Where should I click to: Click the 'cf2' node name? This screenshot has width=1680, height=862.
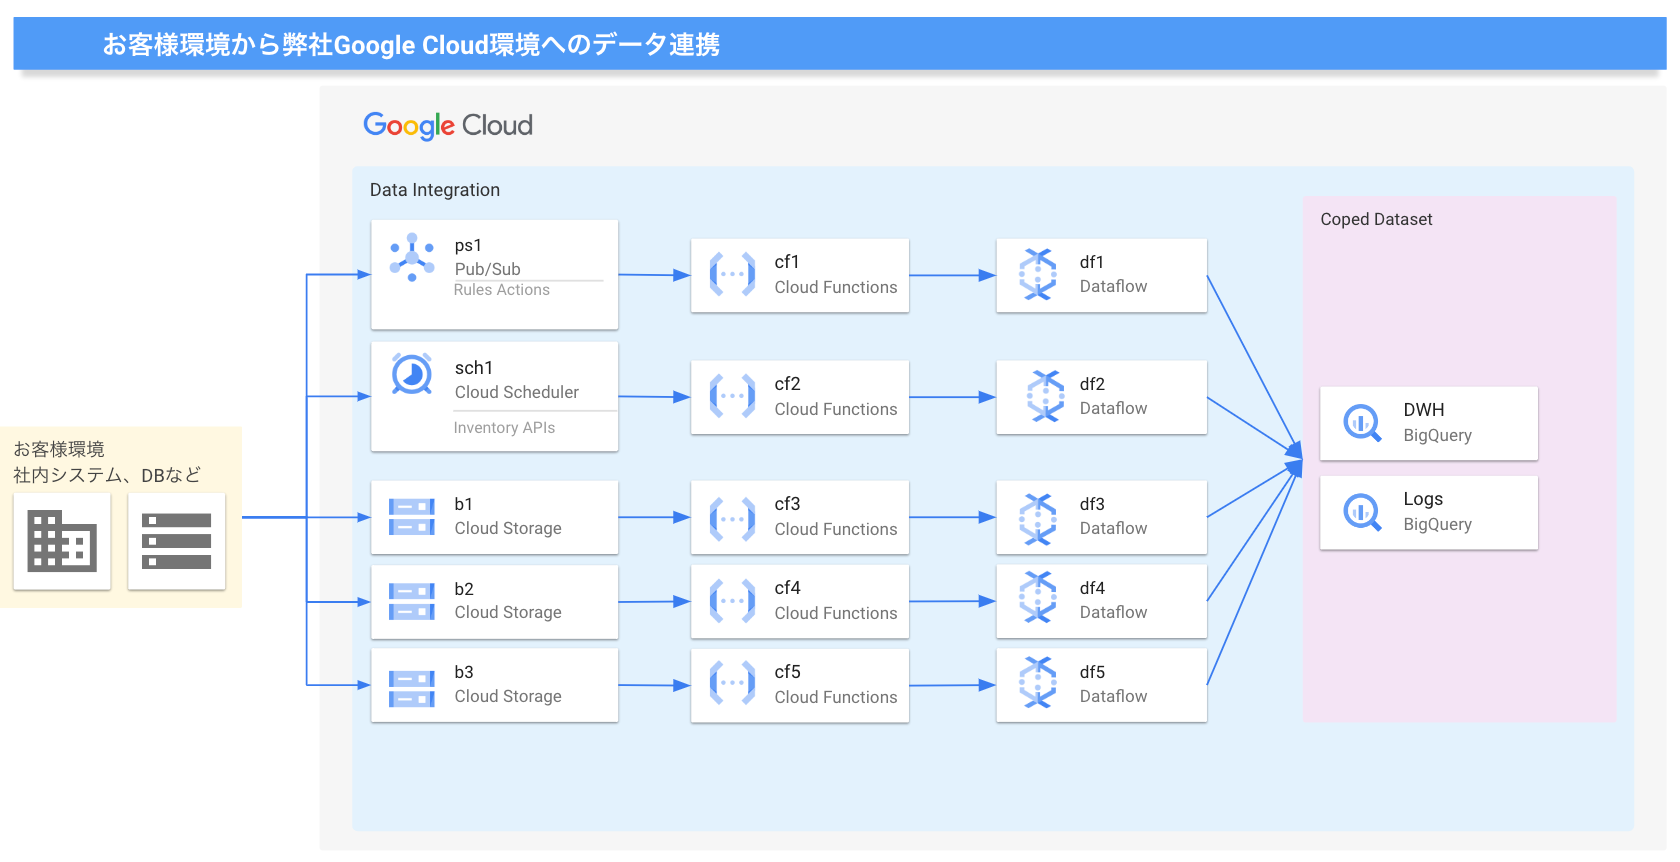click(788, 384)
